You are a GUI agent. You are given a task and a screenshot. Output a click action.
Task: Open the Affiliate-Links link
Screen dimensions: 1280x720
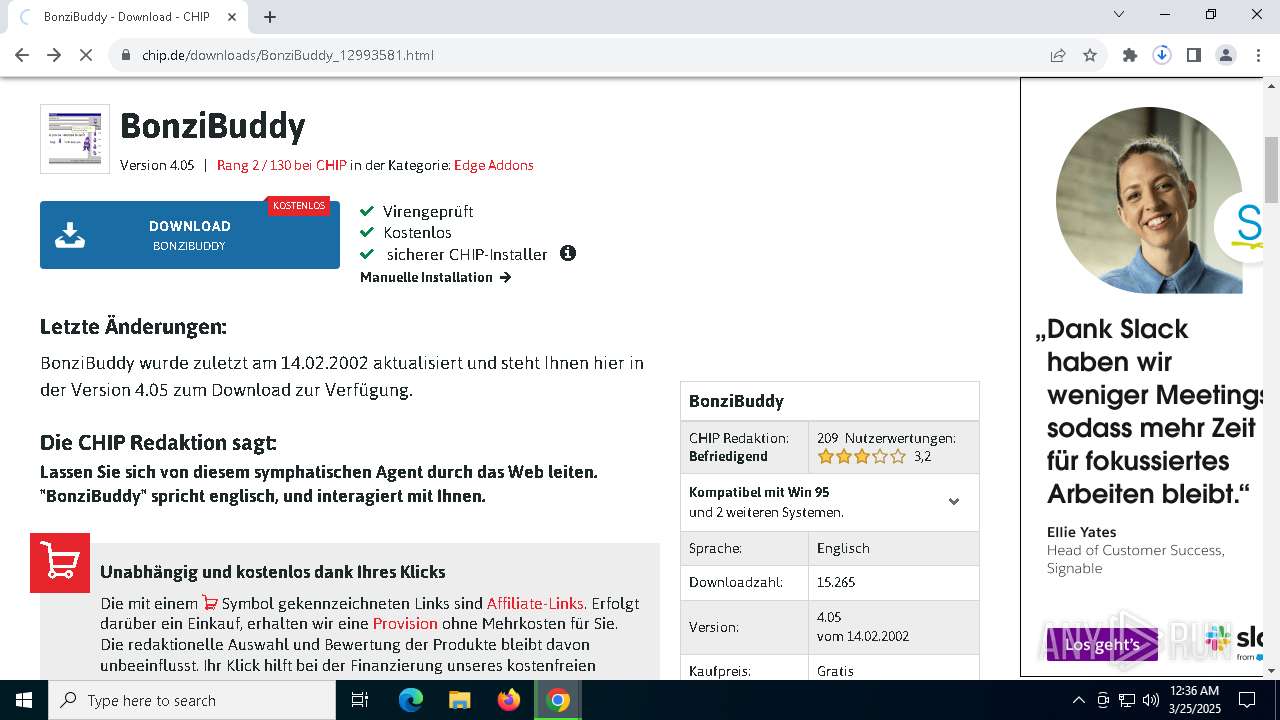[x=535, y=603]
